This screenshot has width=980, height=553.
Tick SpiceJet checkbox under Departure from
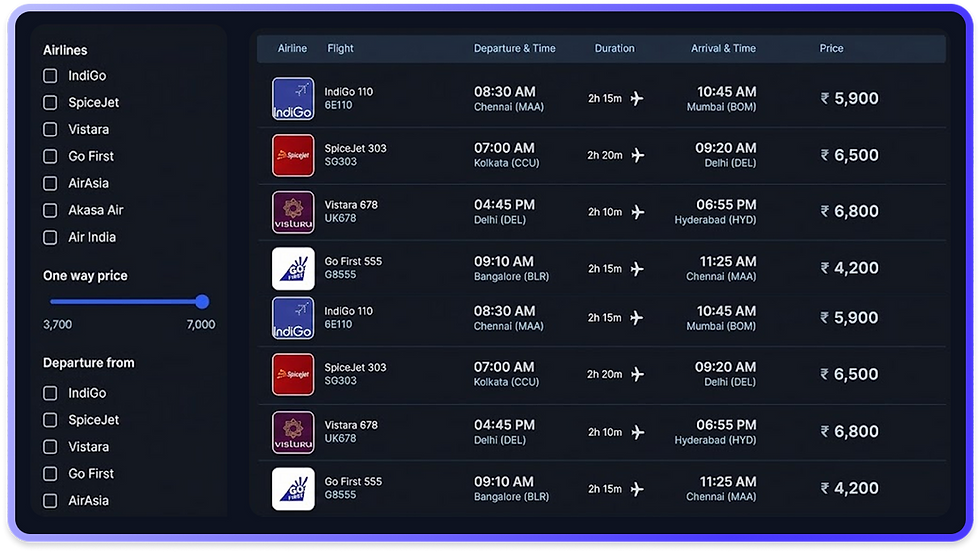pos(50,420)
